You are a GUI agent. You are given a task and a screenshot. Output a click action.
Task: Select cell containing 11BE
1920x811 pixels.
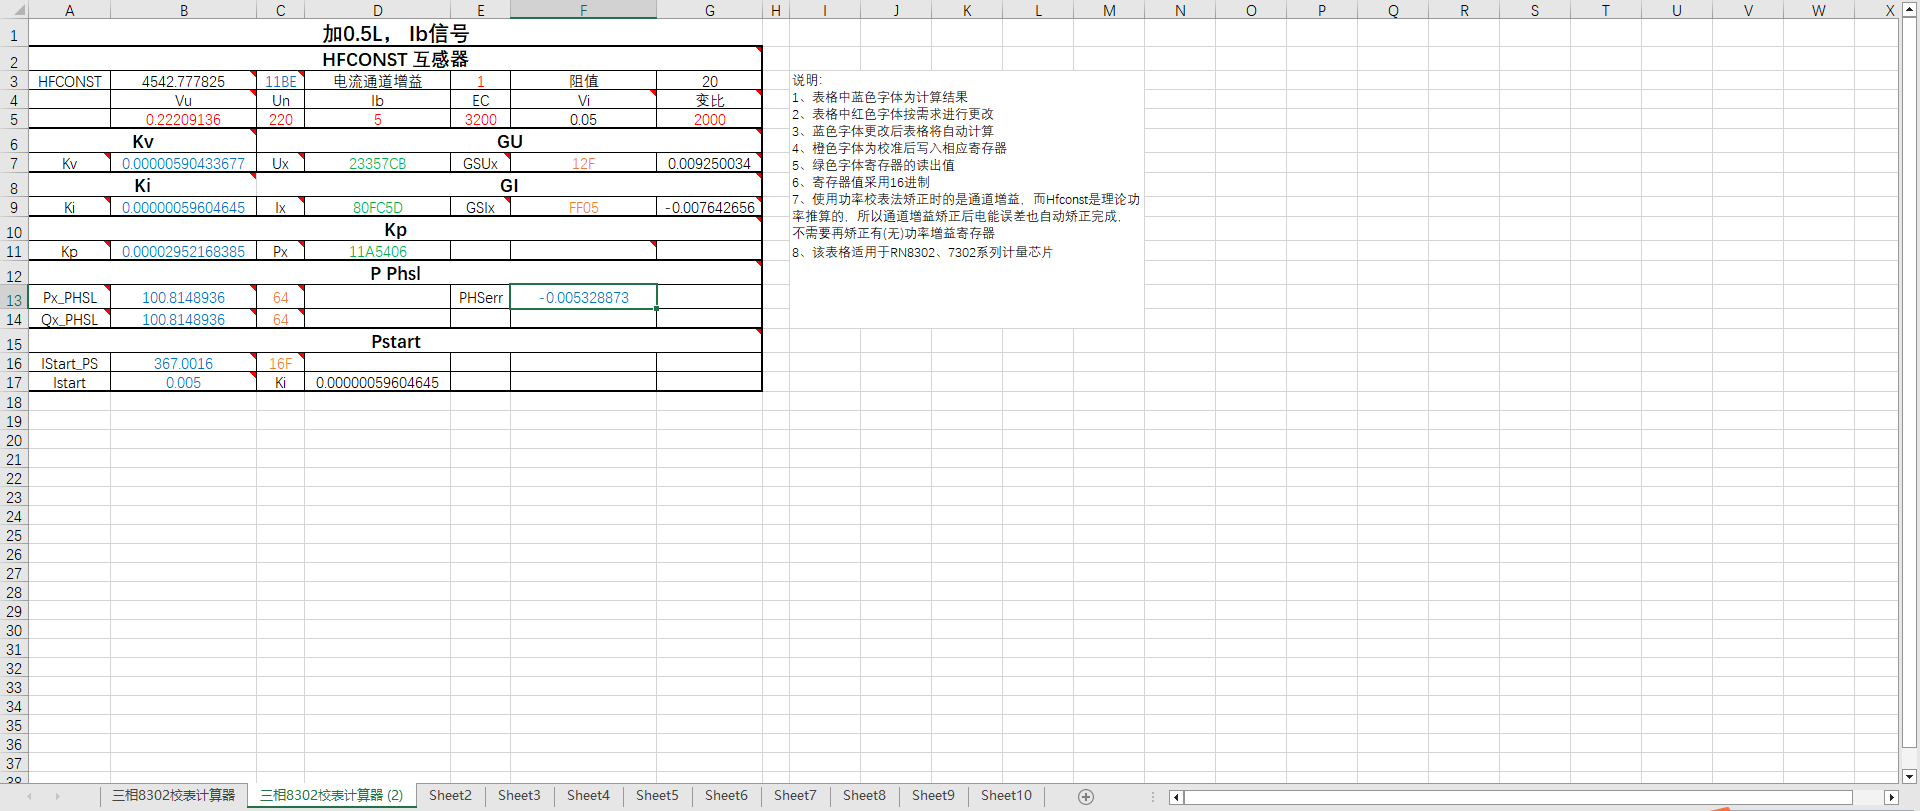(280, 81)
